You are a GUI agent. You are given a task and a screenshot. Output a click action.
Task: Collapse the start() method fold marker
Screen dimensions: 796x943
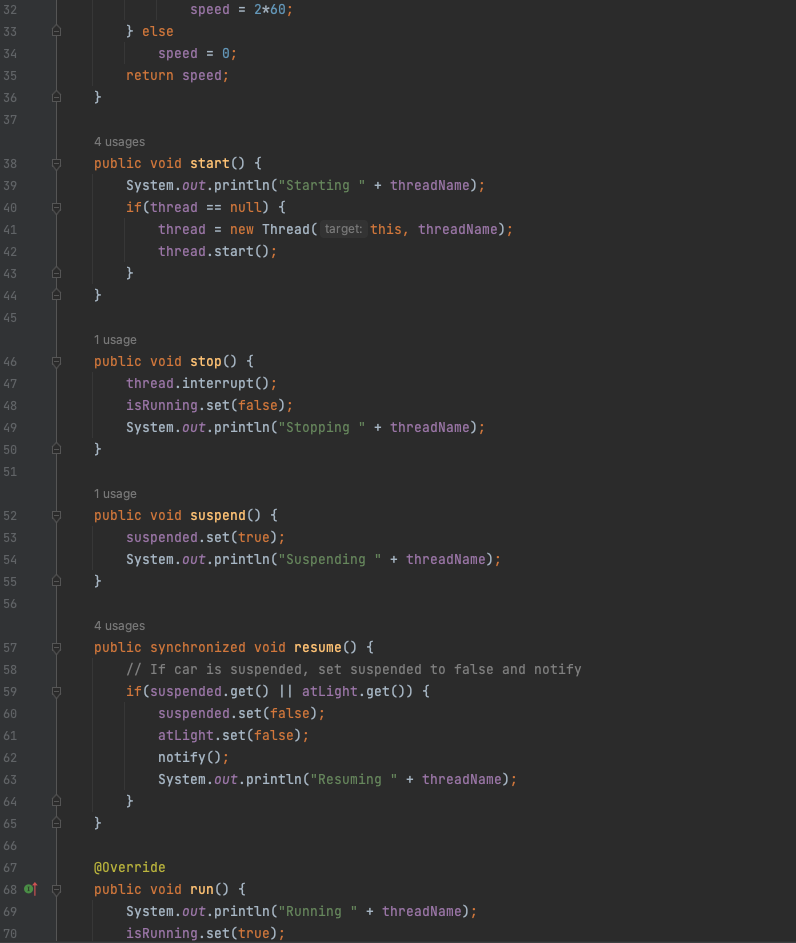point(57,164)
